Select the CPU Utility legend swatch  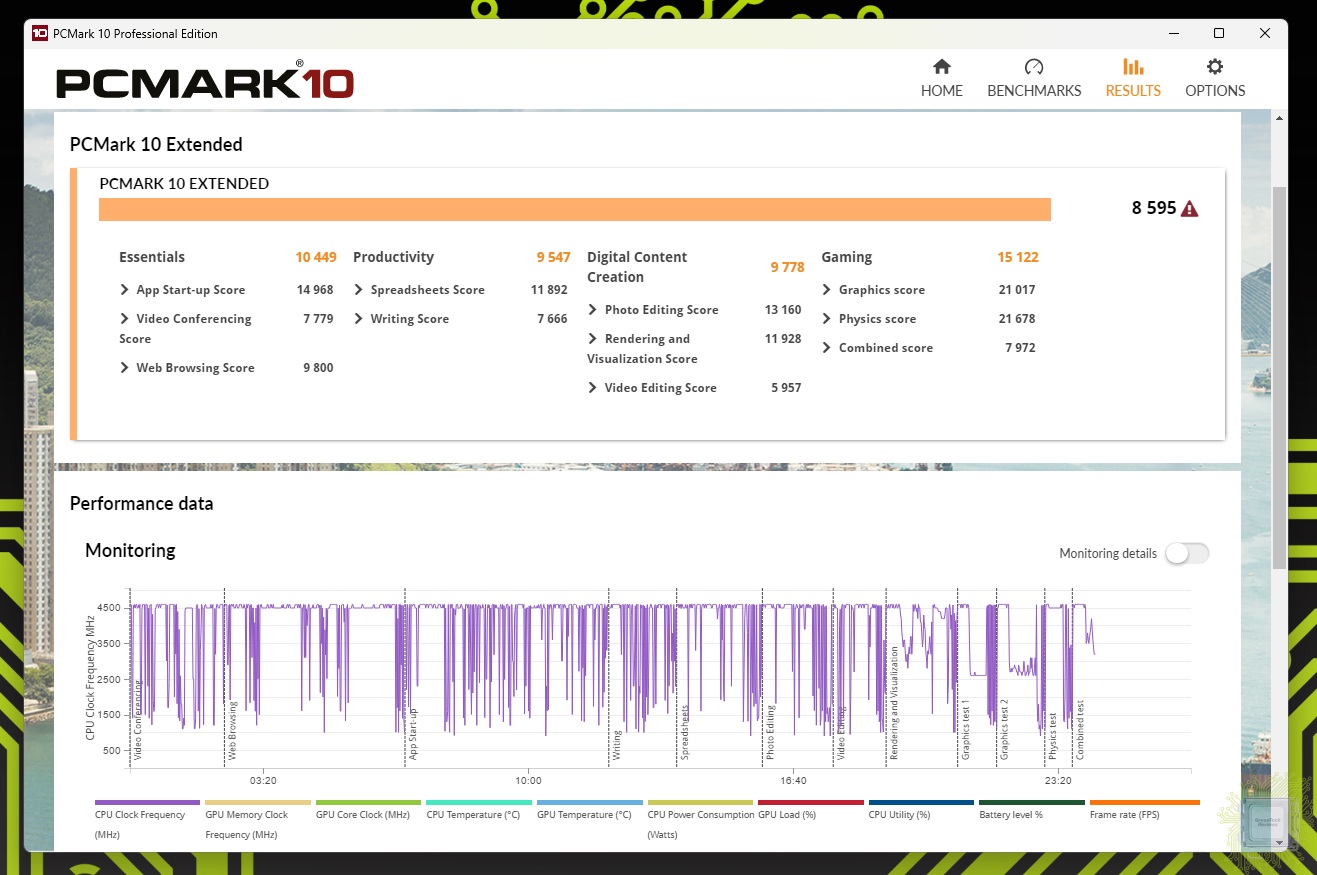pyautogui.click(x=921, y=802)
